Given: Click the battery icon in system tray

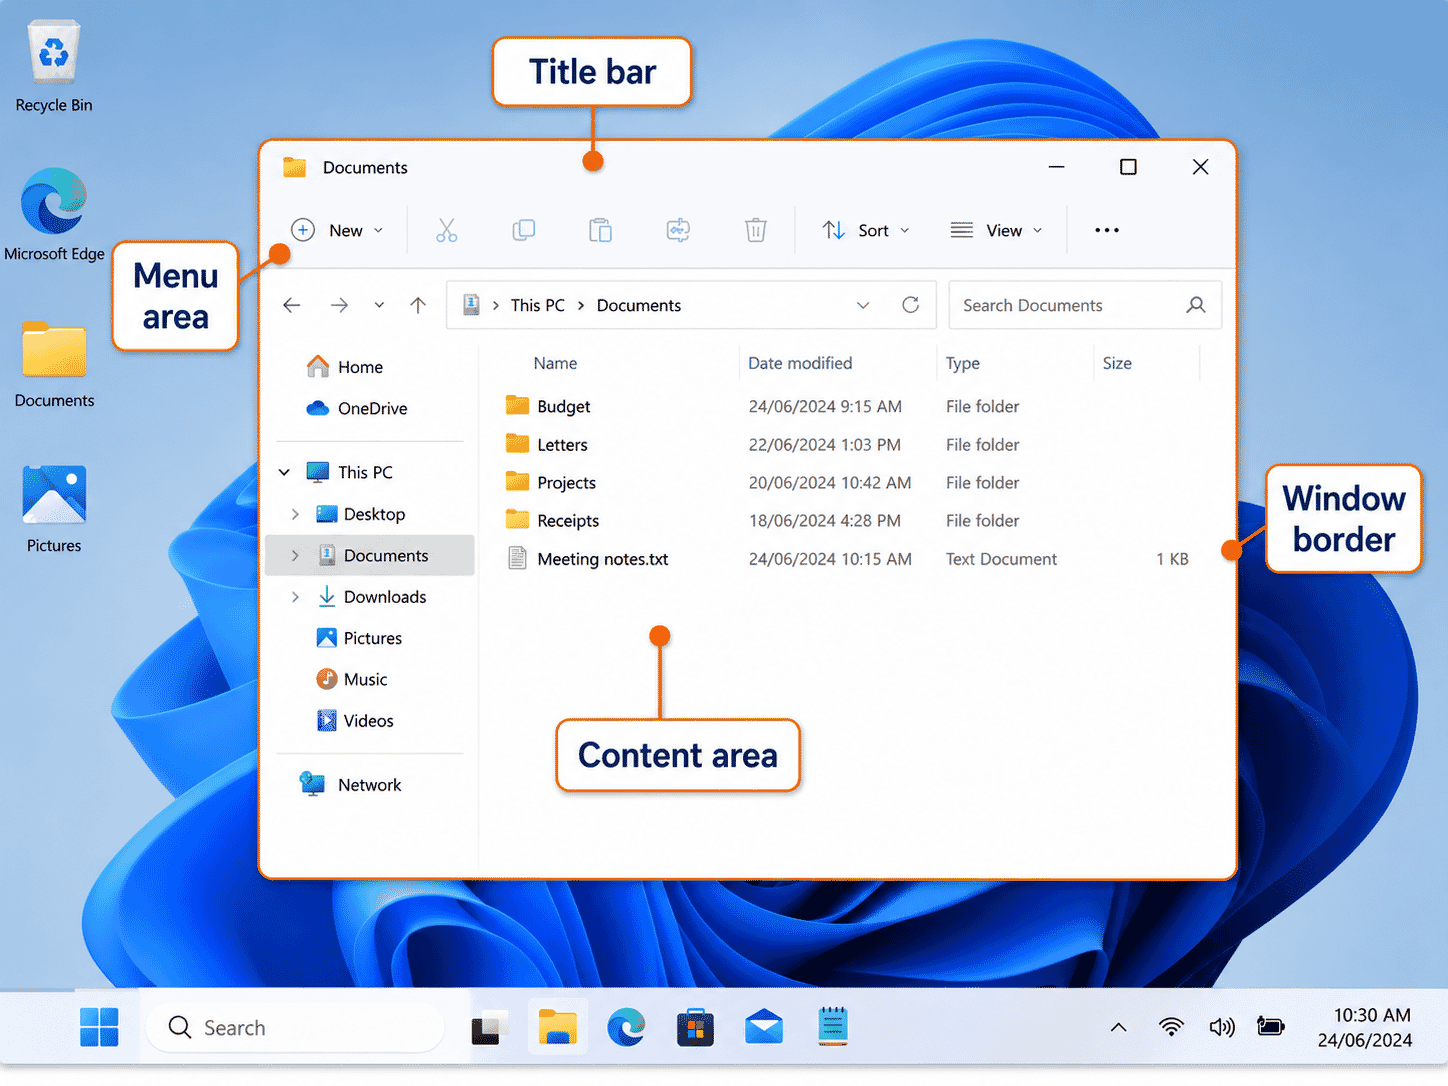Looking at the screenshot, I should 1271,1027.
